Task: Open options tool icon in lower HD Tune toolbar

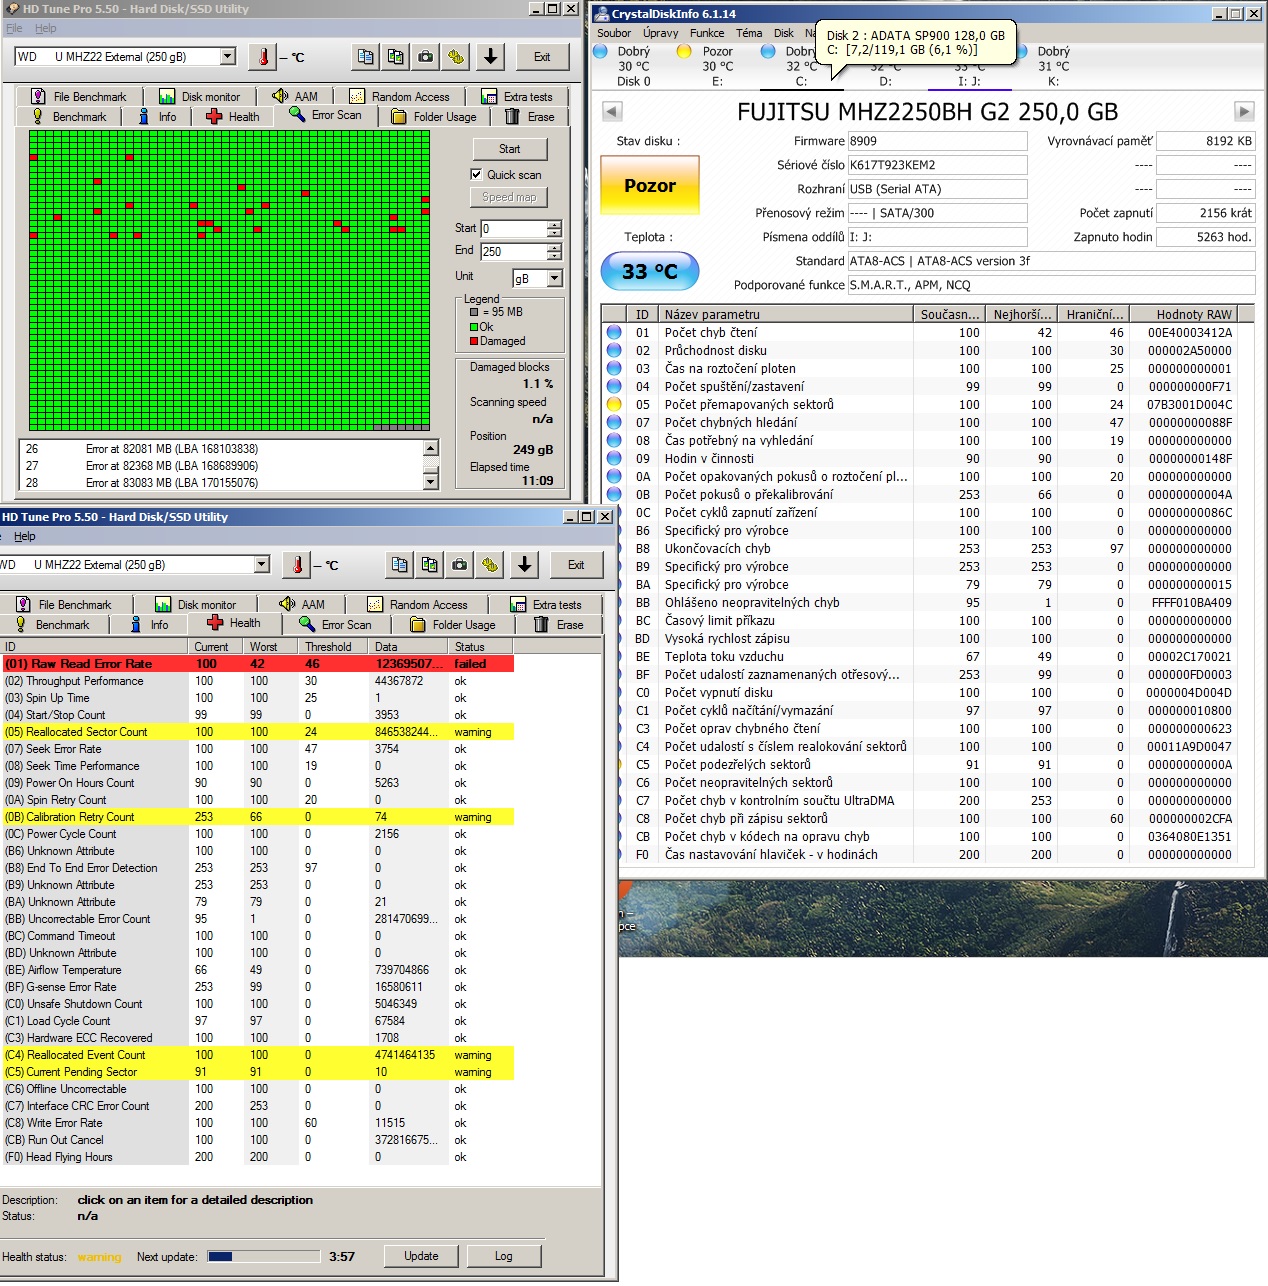Action: click(490, 565)
